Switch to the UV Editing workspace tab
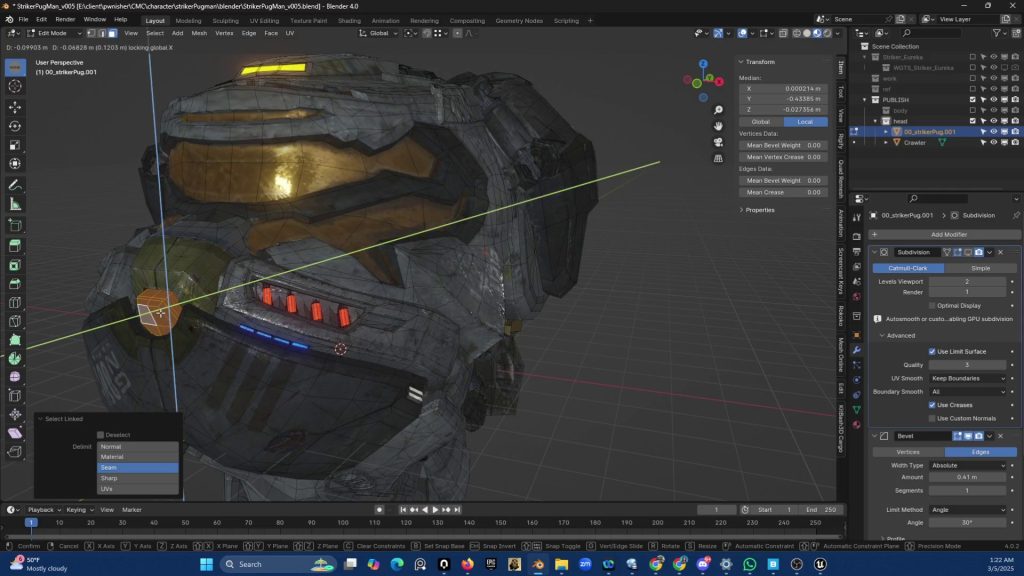The height and width of the screenshot is (576, 1024). point(264,20)
